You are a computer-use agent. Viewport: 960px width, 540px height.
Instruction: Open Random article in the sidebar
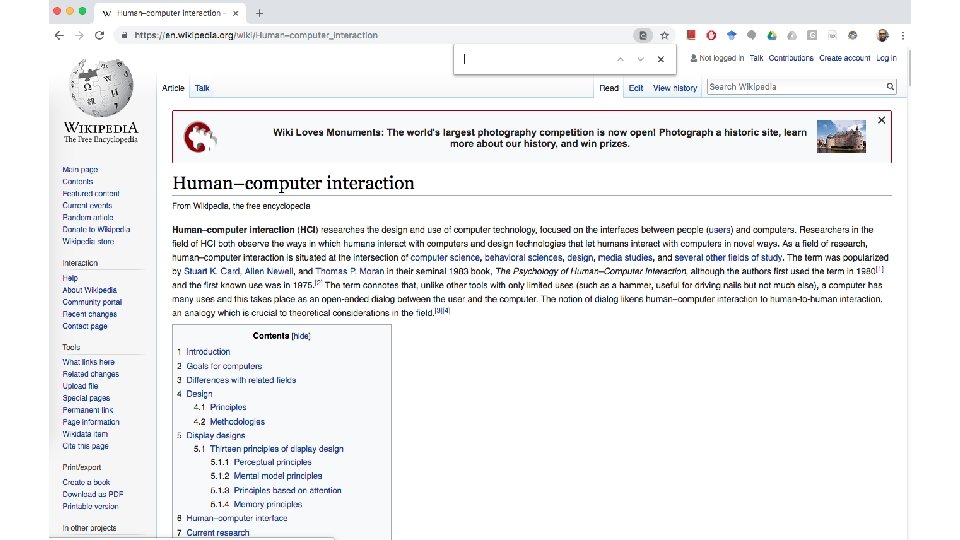[88, 217]
